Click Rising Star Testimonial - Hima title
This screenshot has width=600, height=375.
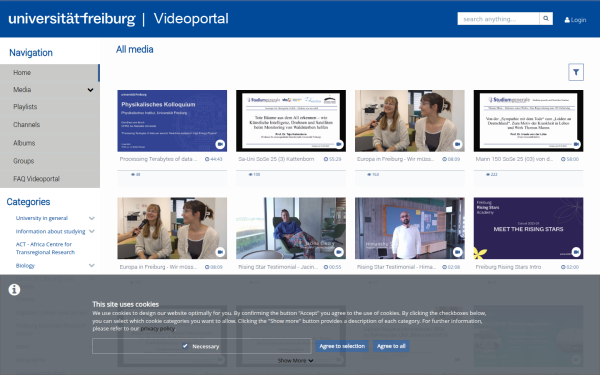(396, 267)
